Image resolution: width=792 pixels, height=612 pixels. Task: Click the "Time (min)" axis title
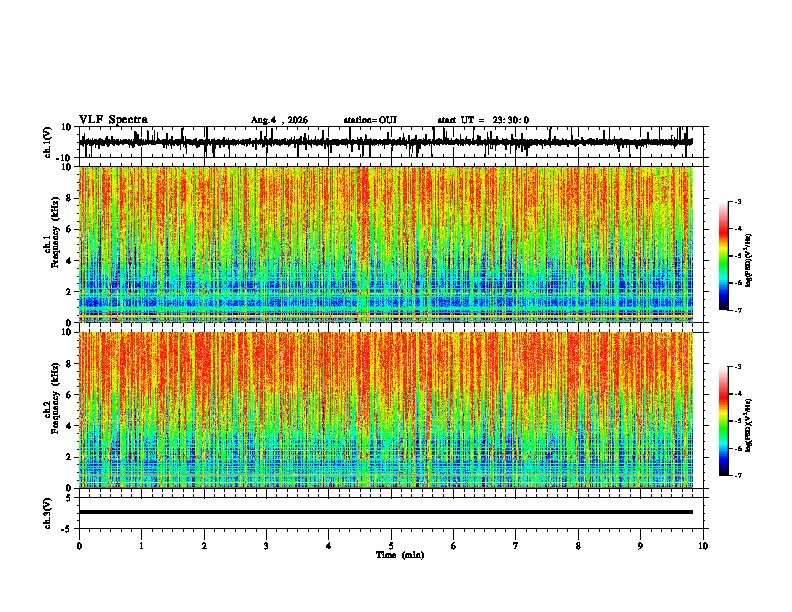point(400,555)
